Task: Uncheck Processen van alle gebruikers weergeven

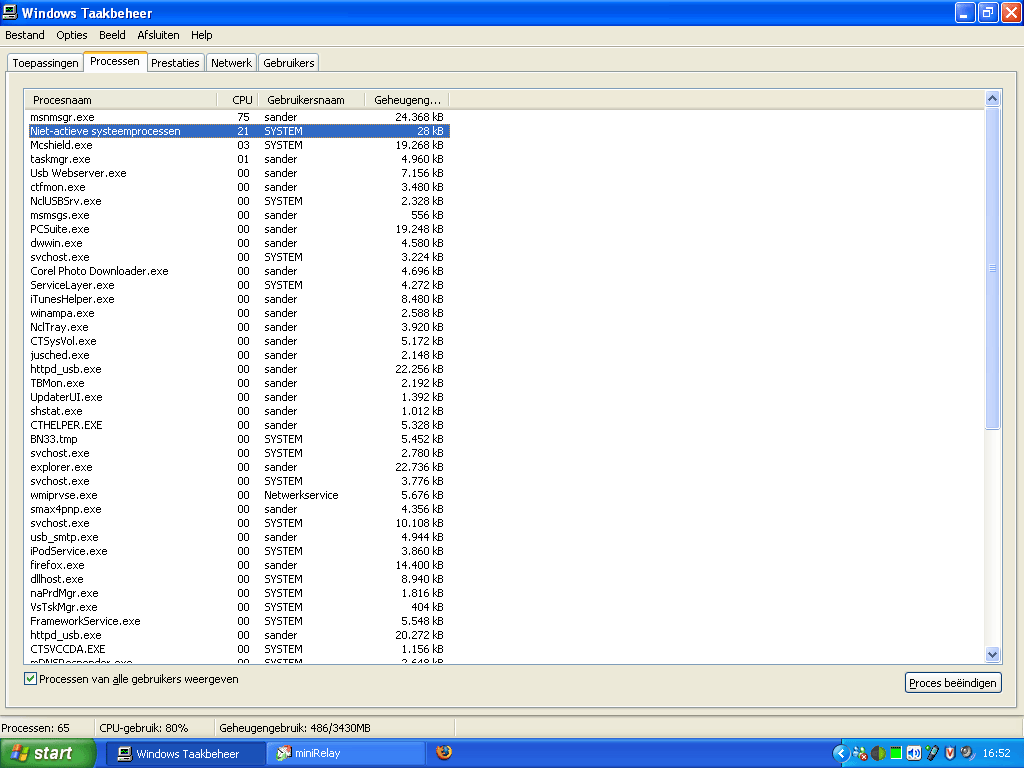Action: click(30, 679)
